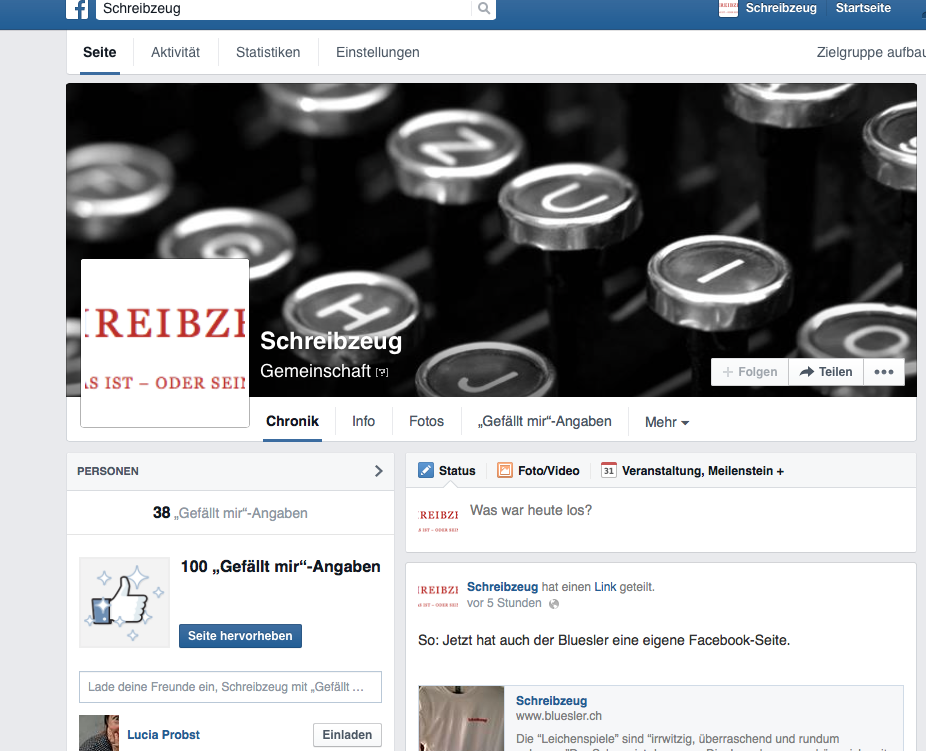Screen dimensions: 926x751
Task: Open the Schreibzeug link preview title
Action: 552,701
